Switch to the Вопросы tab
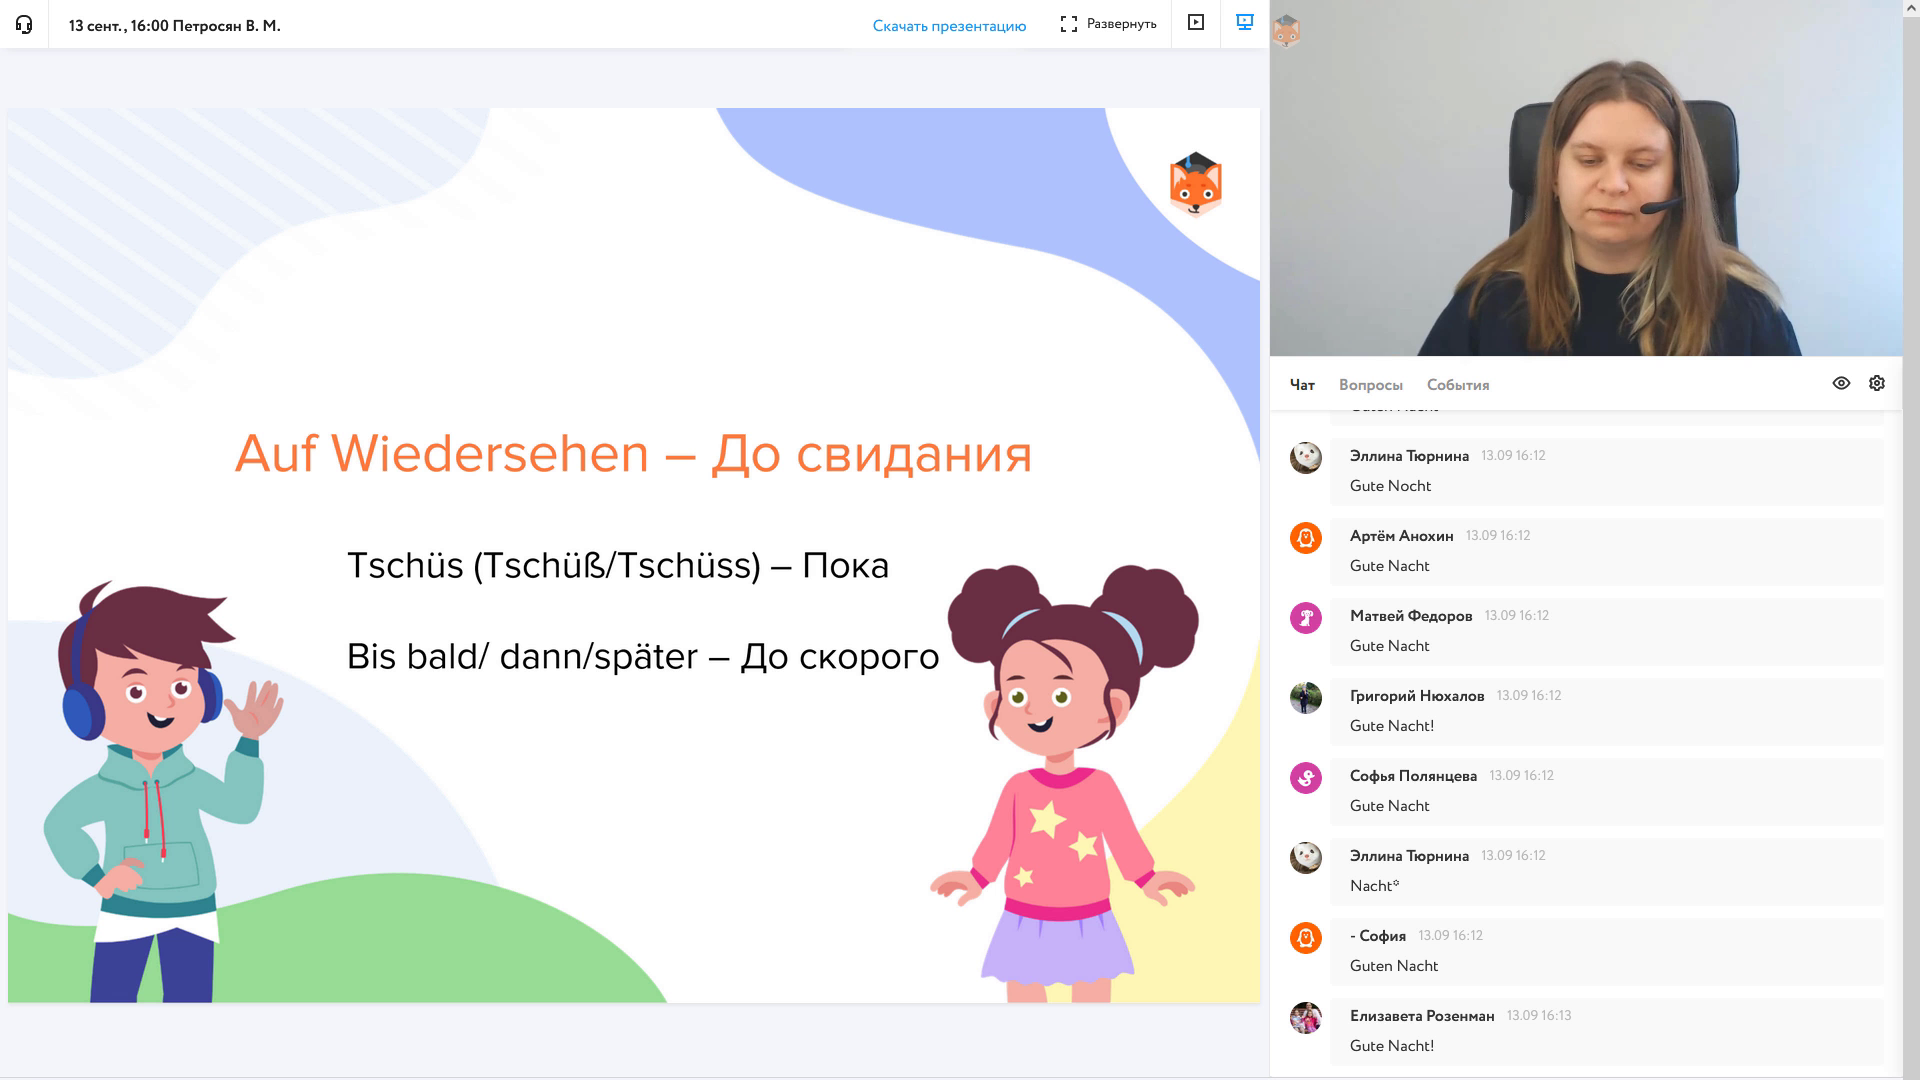This screenshot has height=1080, width=1920. click(x=1370, y=385)
